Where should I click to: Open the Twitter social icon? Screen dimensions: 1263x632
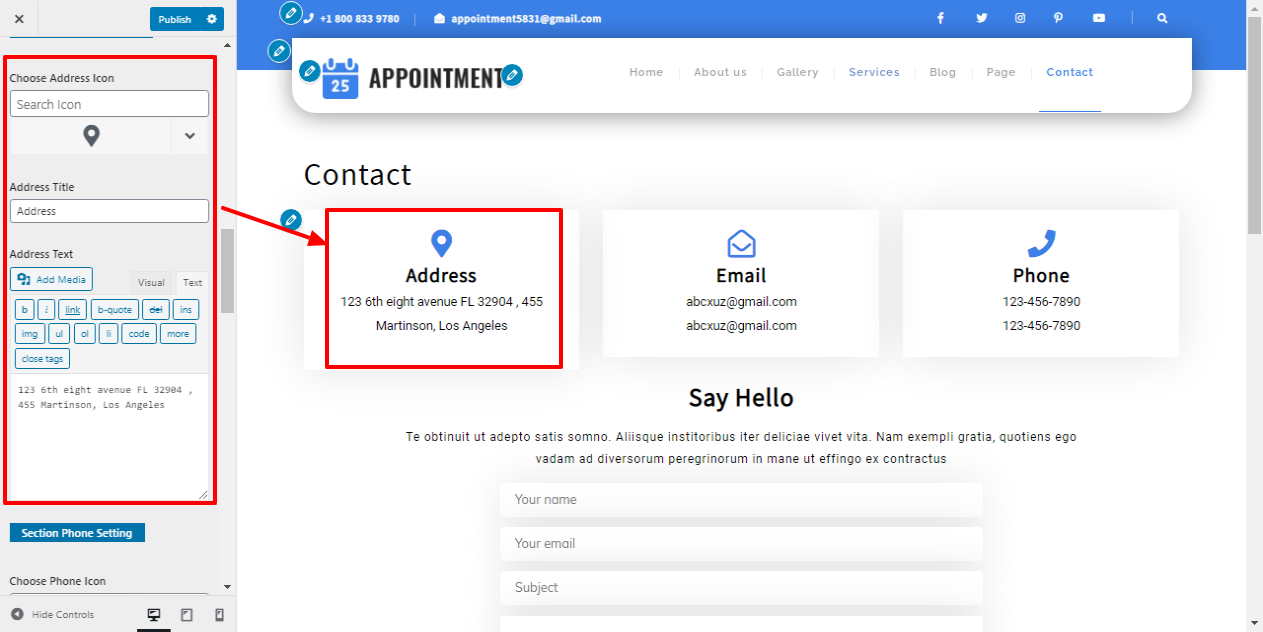tap(981, 18)
